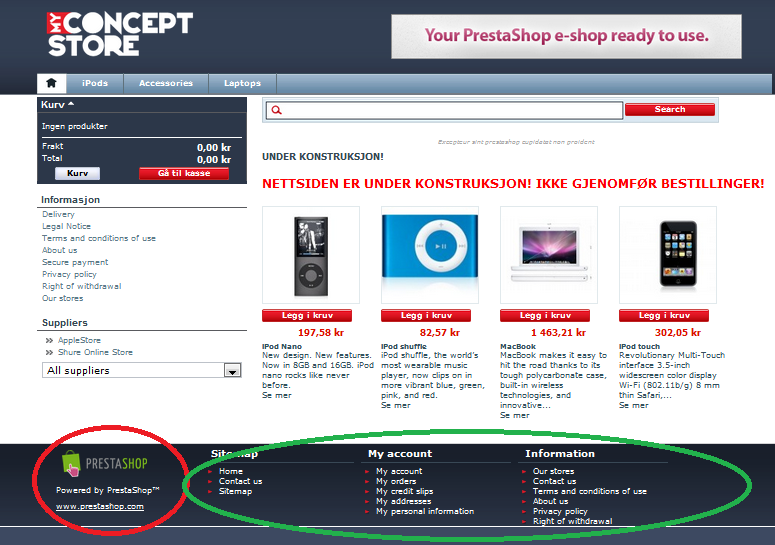
Task: Add iPod touch to cart
Action: [x=664, y=315]
